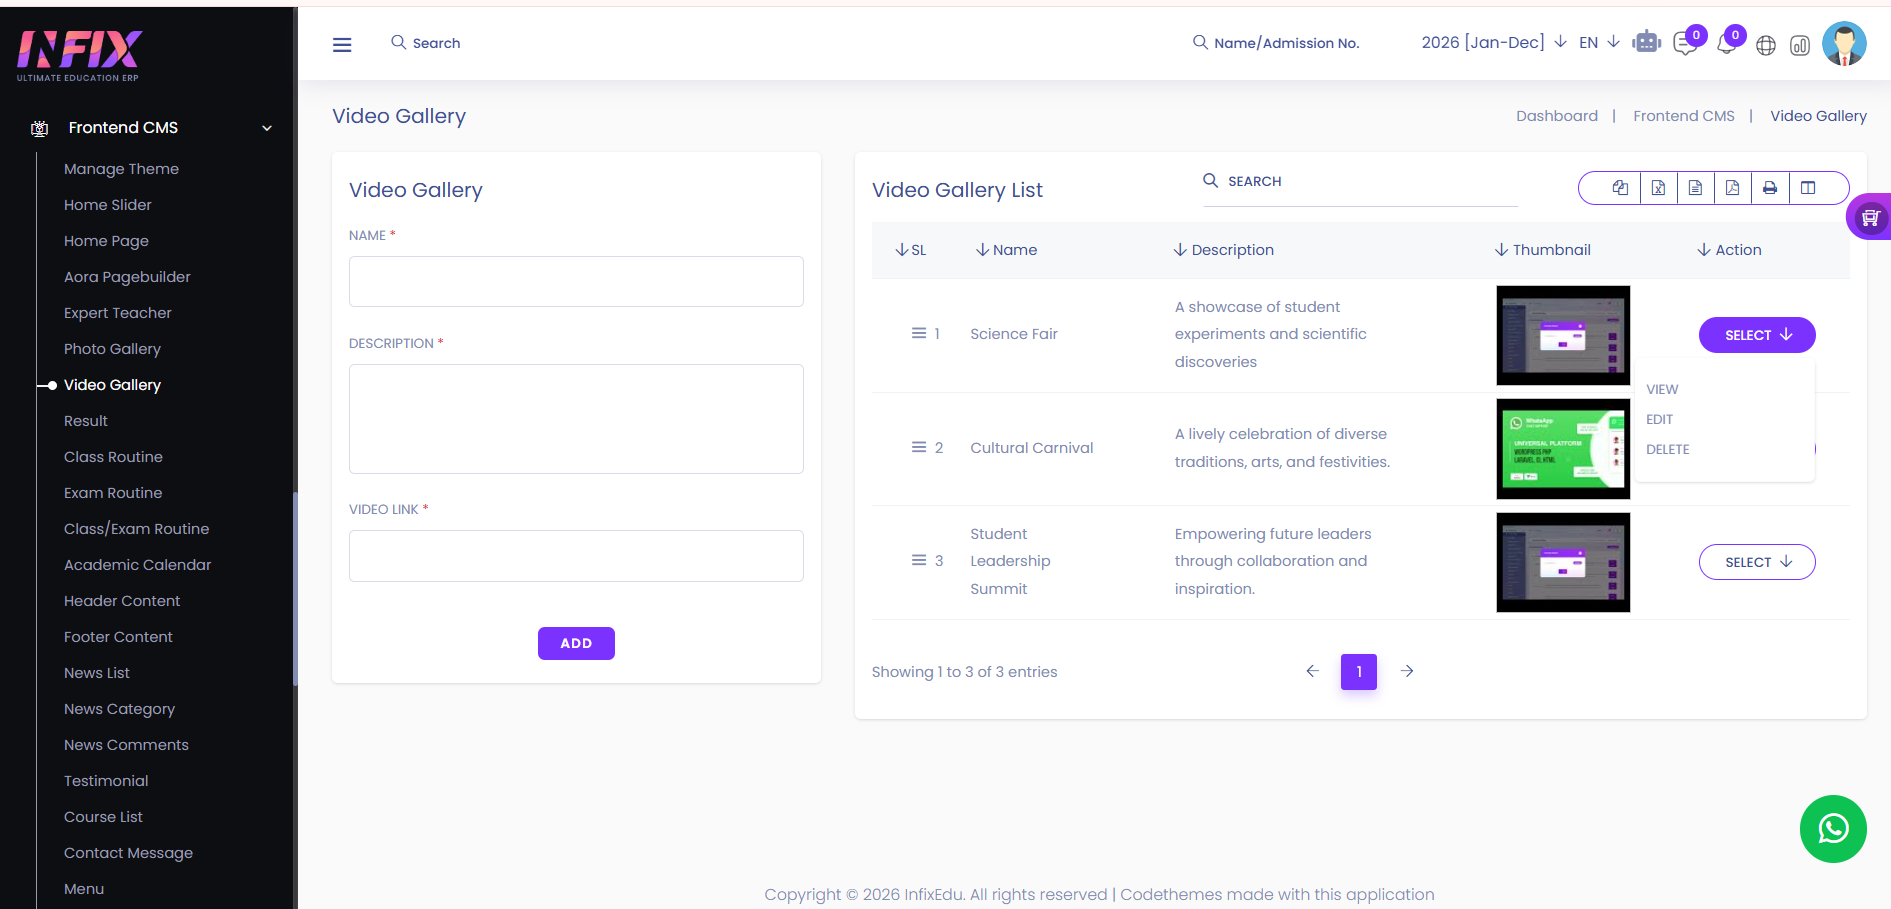Viewport: 1891px width, 909px height.
Task: Click the drag handle for Student Leadership Summit row
Action: (918, 560)
